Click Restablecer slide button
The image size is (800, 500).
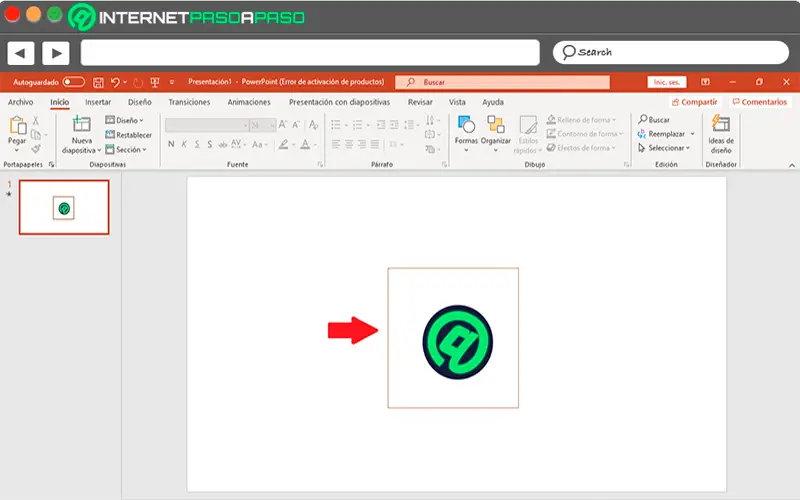[x=129, y=135]
